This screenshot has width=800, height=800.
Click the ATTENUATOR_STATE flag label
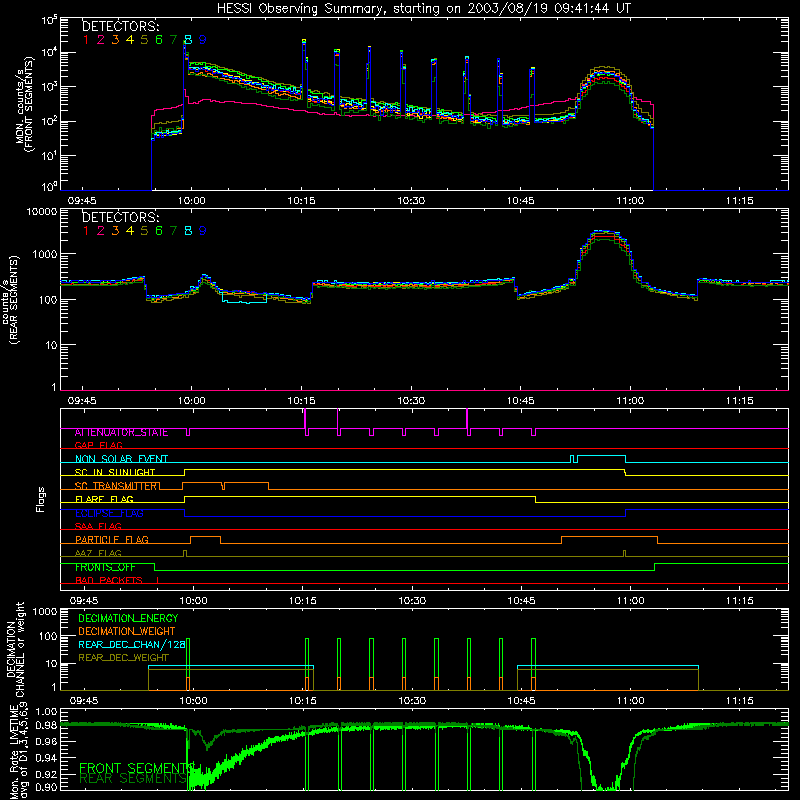[x=121, y=433]
